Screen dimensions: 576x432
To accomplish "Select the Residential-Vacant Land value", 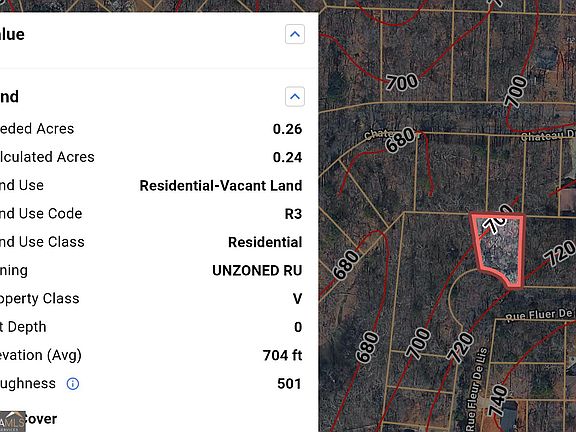I will point(221,186).
